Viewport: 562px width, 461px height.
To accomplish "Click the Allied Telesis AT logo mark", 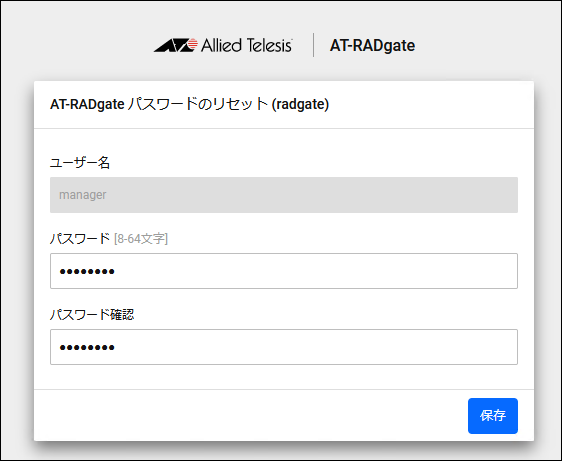I will click(176, 45).
